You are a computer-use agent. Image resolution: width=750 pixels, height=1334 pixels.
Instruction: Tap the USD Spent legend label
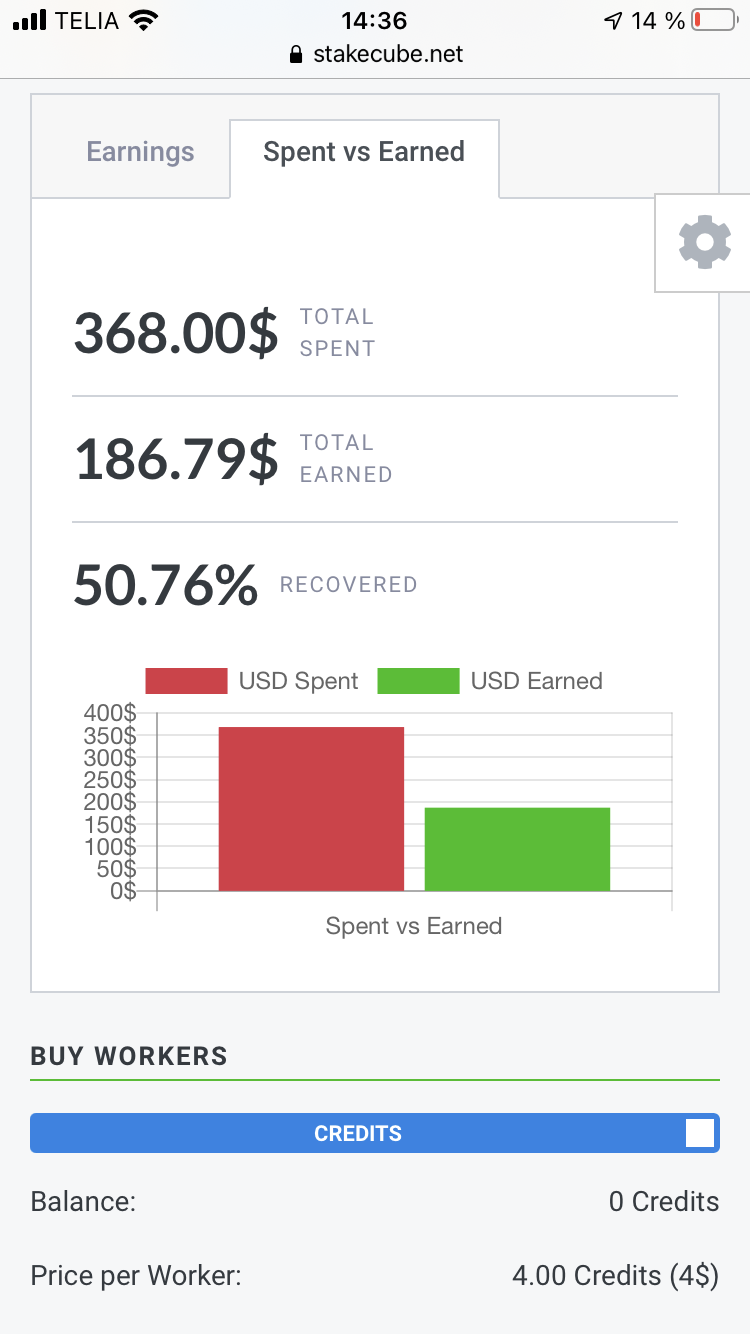pos(298,681)
